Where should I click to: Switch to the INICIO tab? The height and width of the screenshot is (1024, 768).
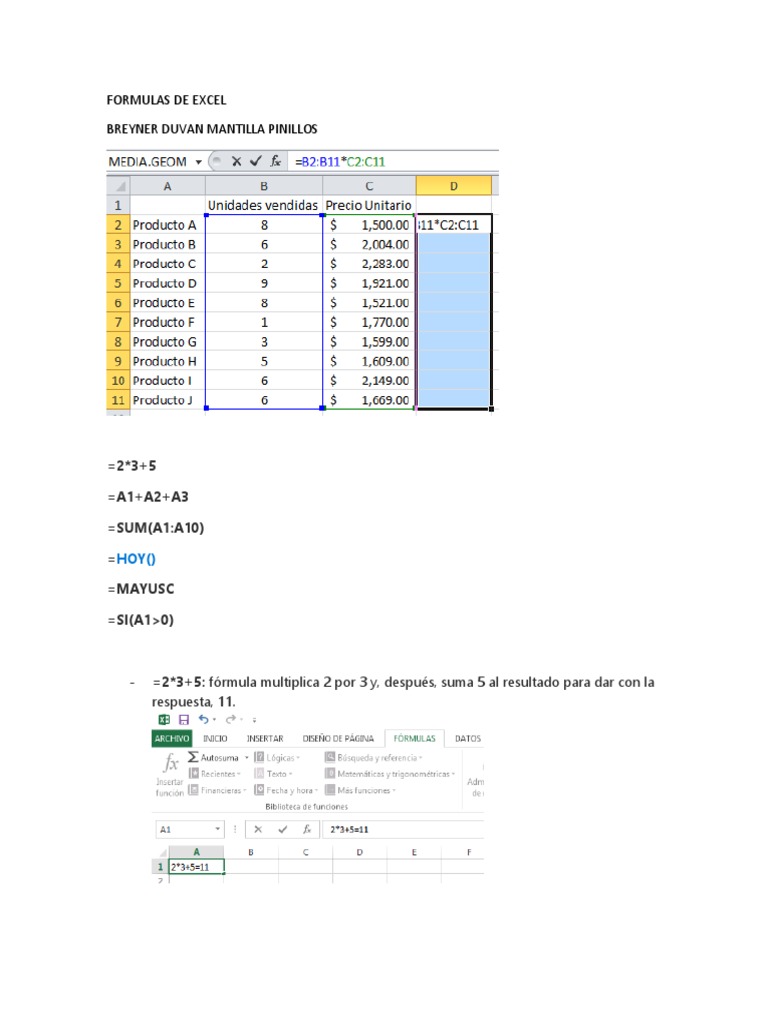point(215,738)
